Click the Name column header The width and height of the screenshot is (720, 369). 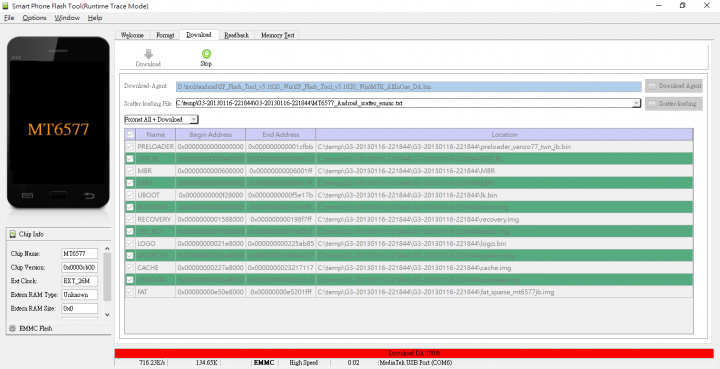156,134
